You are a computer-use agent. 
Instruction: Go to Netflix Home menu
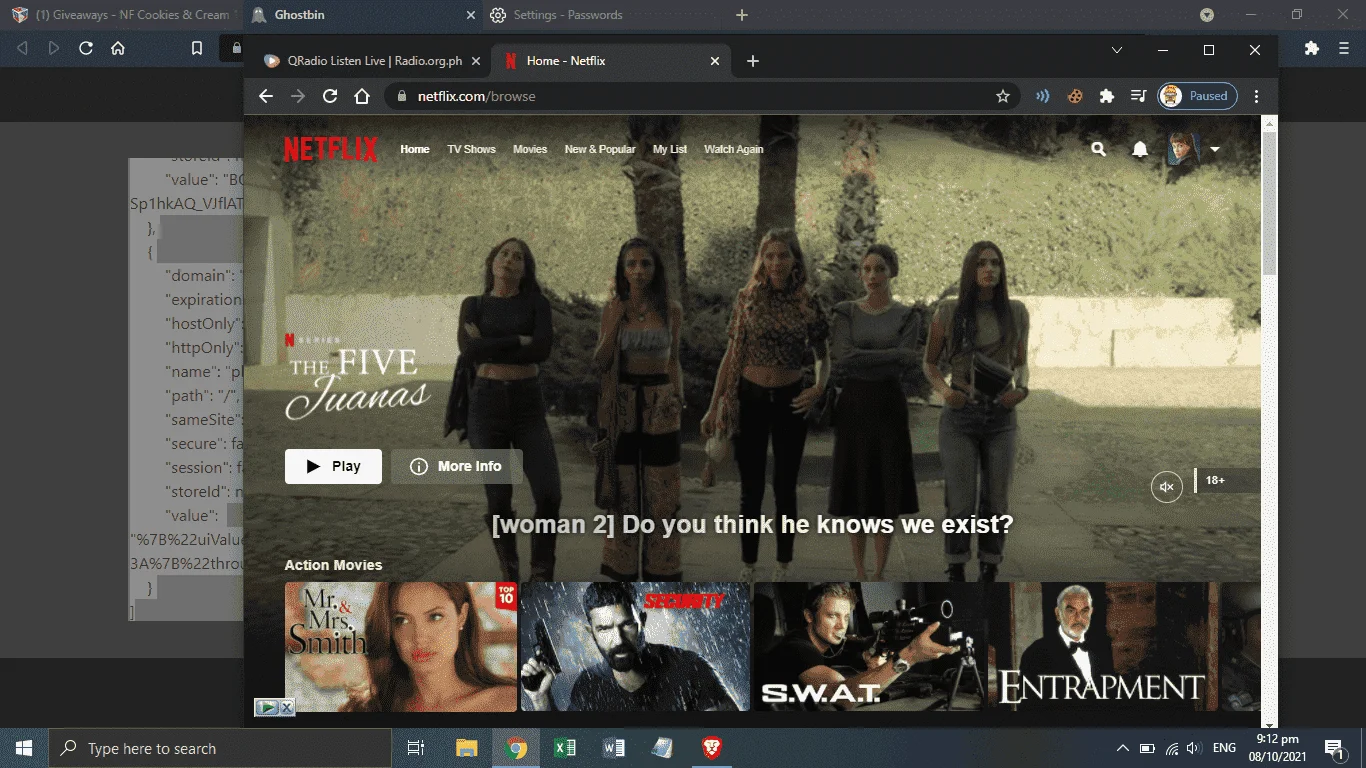click(x=415, y=149)
